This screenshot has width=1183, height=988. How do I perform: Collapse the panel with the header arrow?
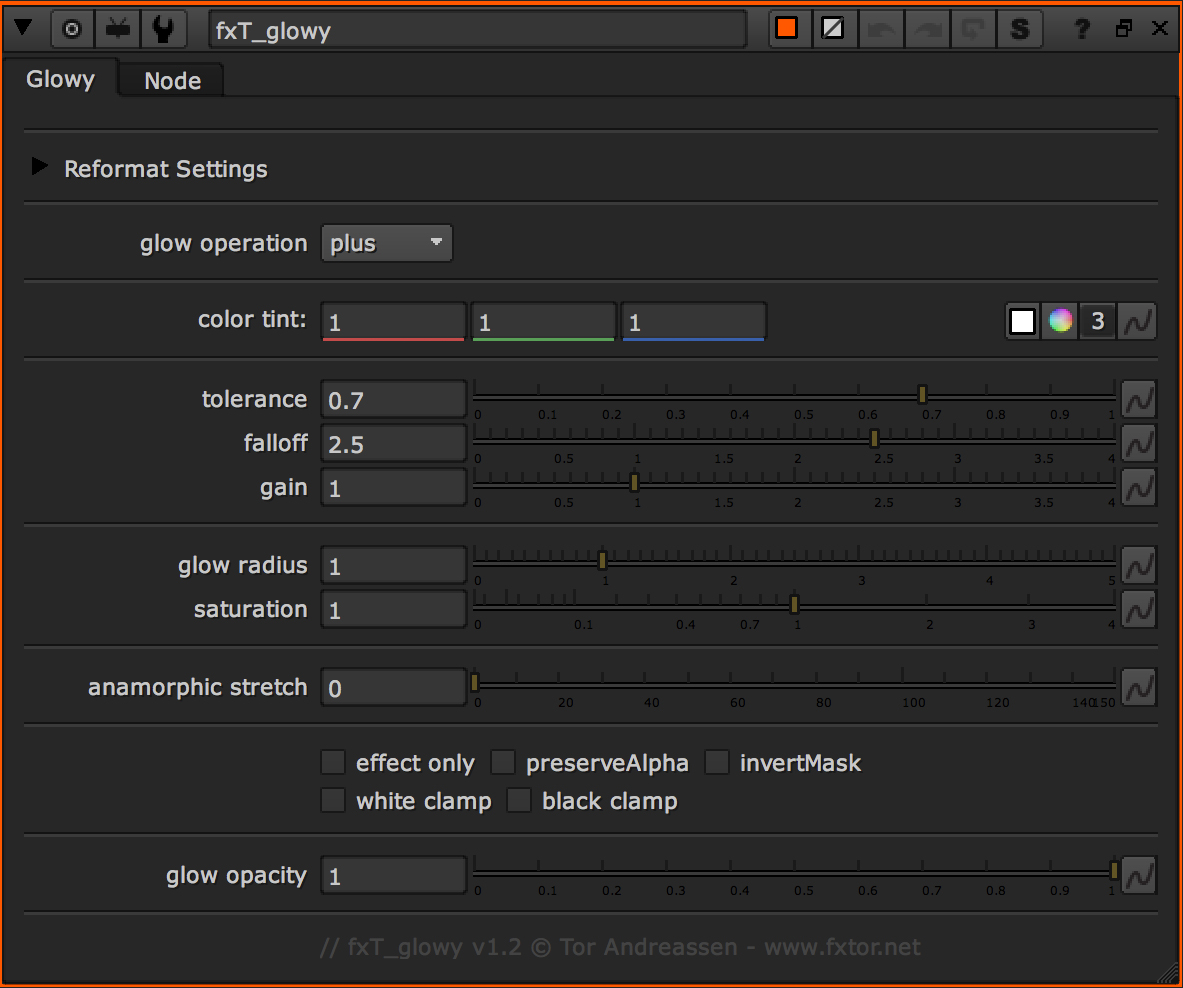click(x=23, y=29)
